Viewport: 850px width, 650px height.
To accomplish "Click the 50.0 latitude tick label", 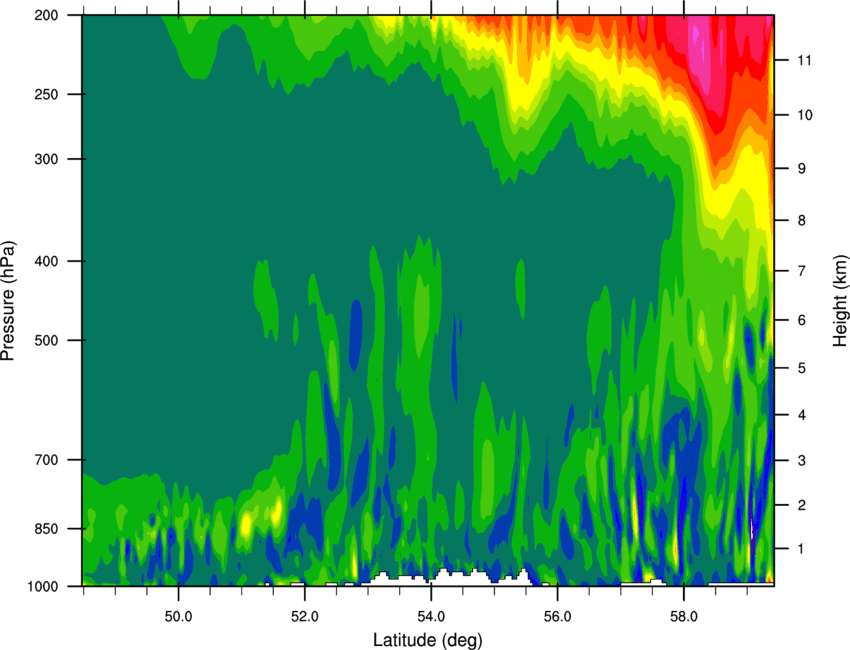I will [178, 617].
